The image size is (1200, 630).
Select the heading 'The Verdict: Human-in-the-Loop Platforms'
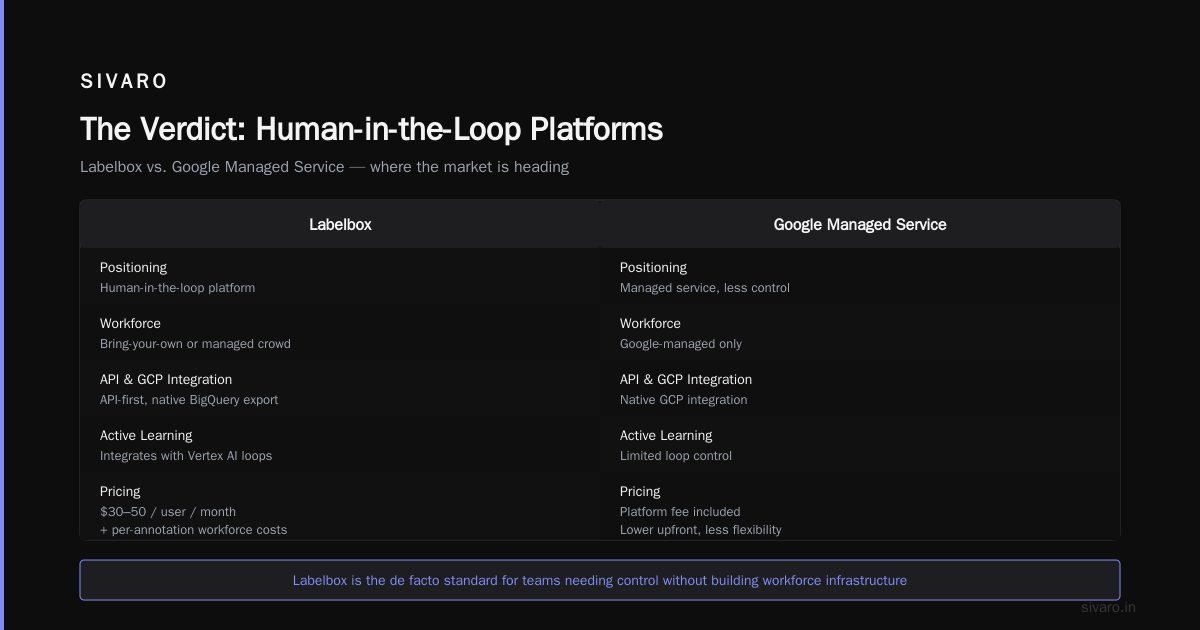pyautogui.click(x=371, y=129)
